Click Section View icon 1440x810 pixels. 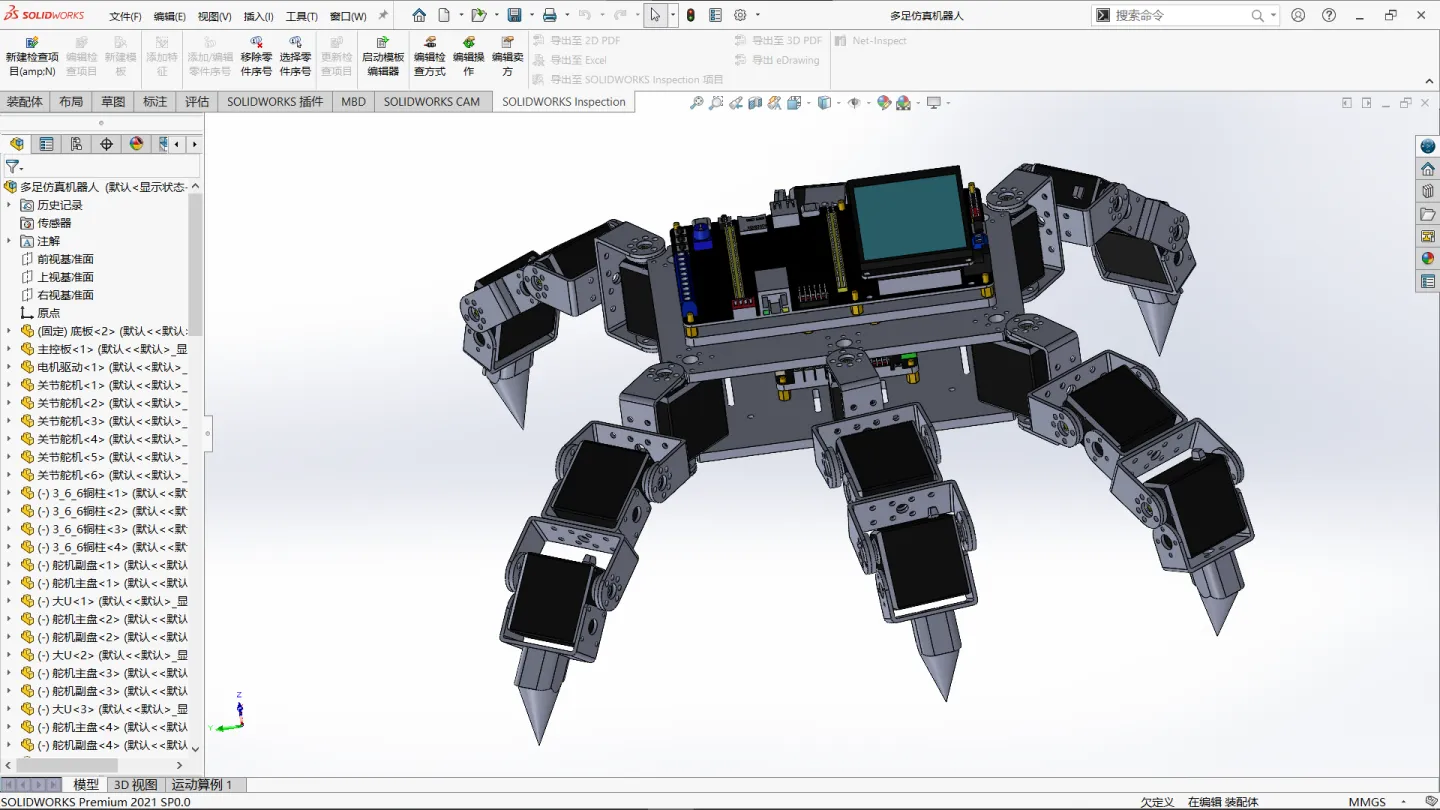(x=755, y=103)
